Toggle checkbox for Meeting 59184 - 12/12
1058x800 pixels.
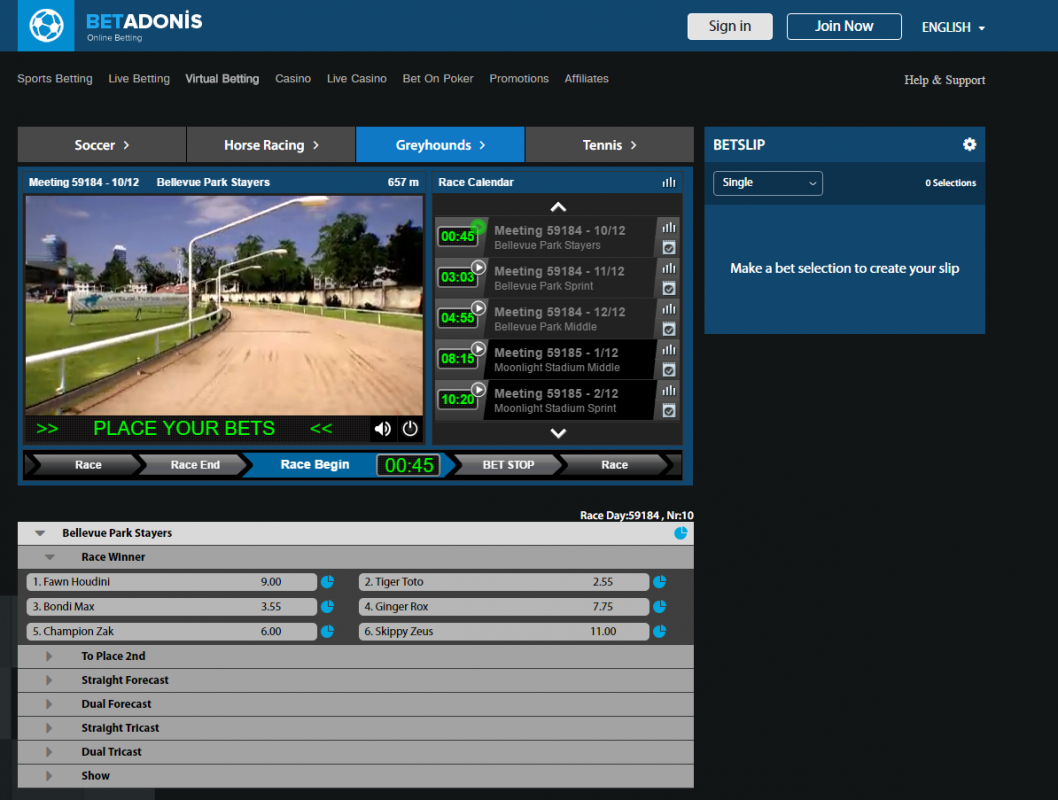click(669, 329)
